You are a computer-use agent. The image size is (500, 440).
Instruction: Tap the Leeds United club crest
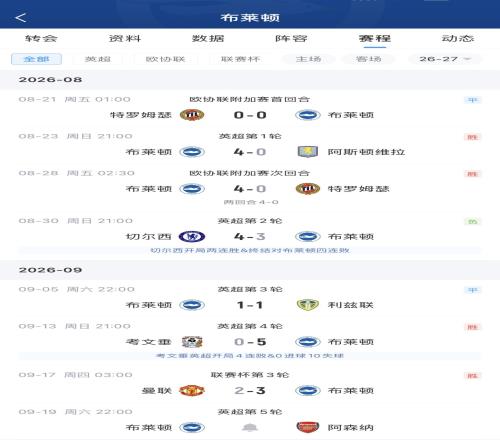coord(307,305)
